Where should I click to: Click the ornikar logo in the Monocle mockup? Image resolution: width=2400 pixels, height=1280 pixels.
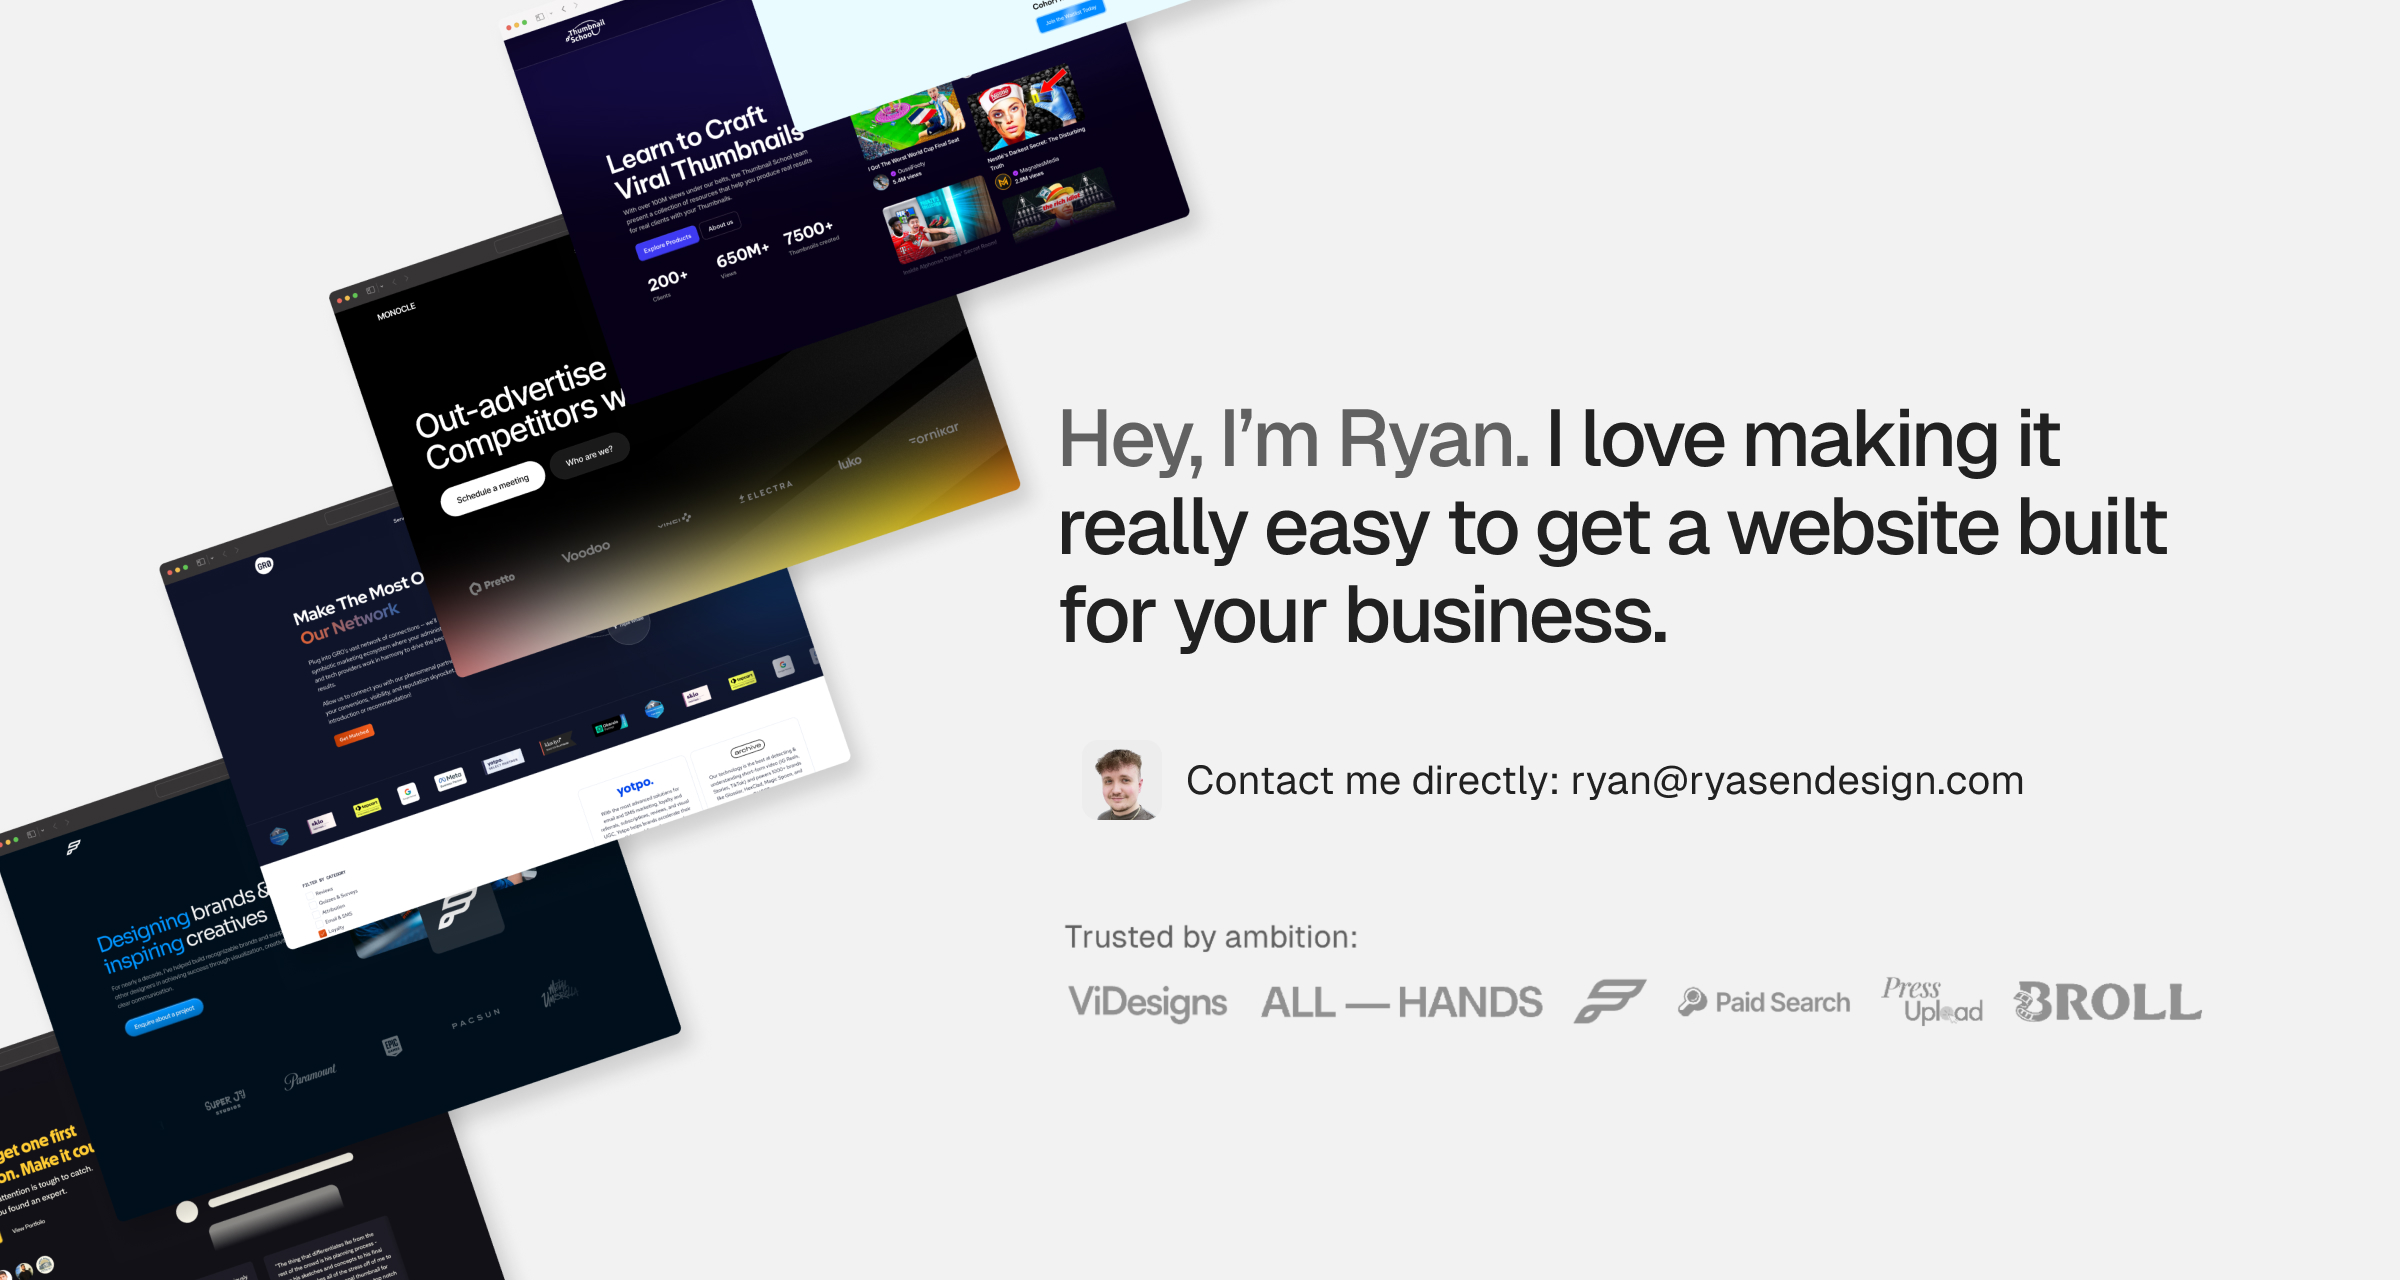pyautogui.click(x=933, y=434)
